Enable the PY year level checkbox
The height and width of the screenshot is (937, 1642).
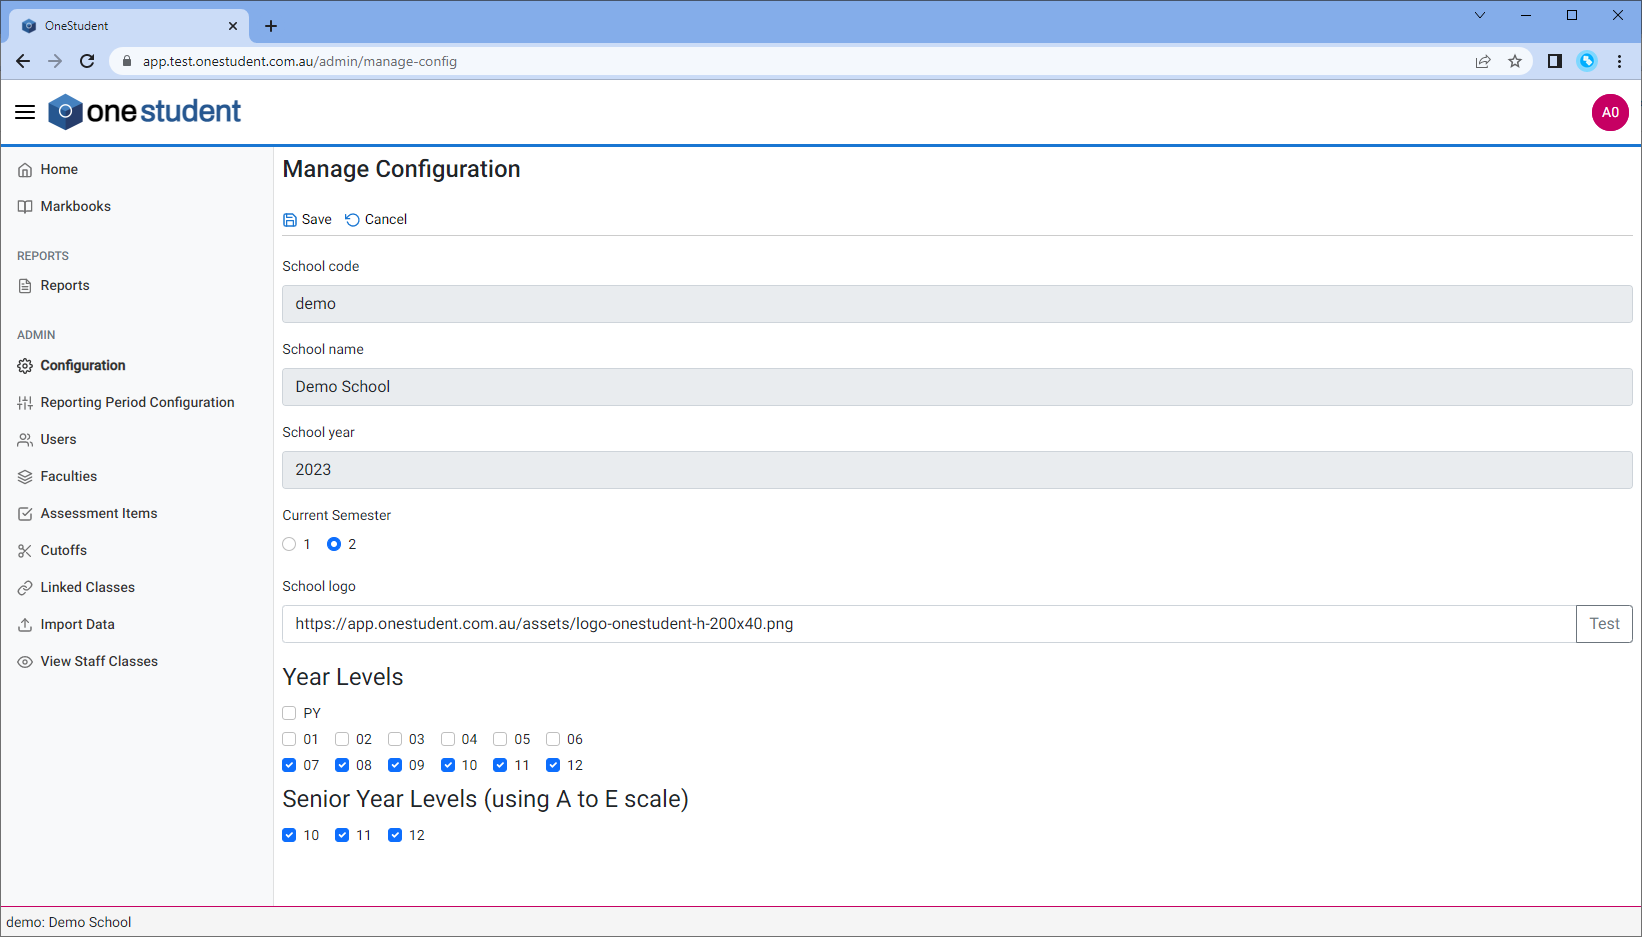click(289, 712)
